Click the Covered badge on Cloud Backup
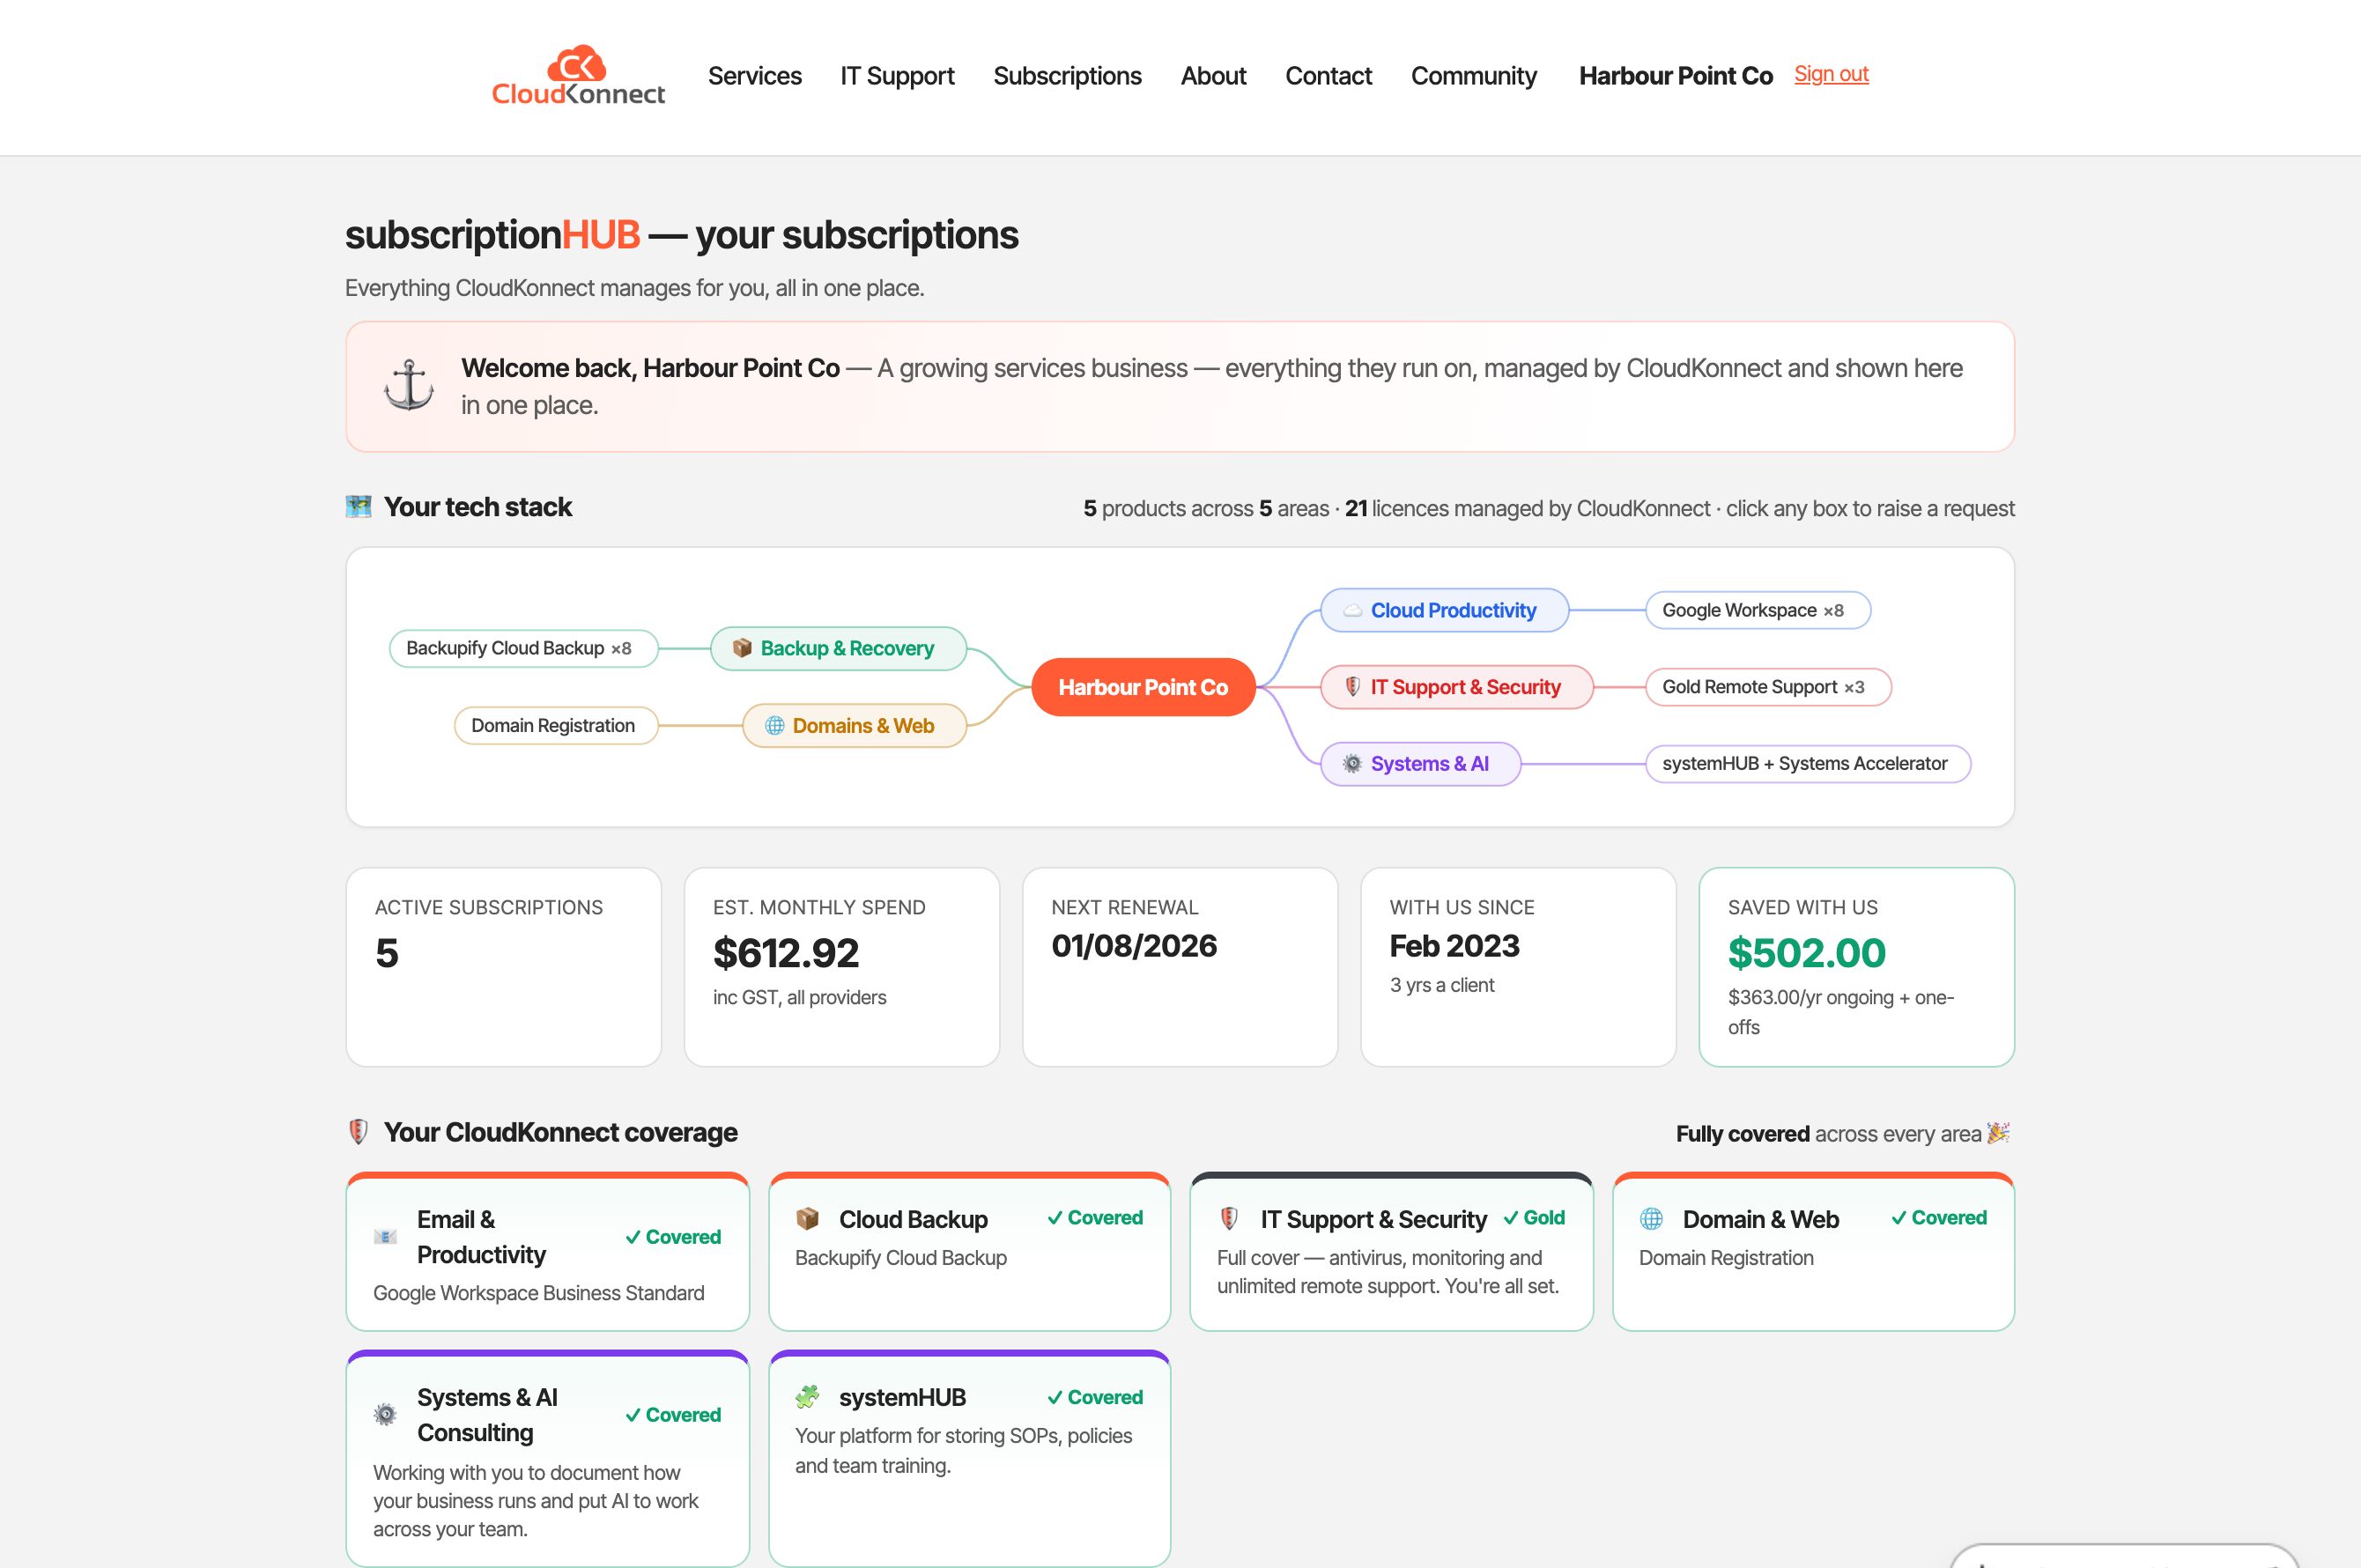 (x=1095, y=1218)
